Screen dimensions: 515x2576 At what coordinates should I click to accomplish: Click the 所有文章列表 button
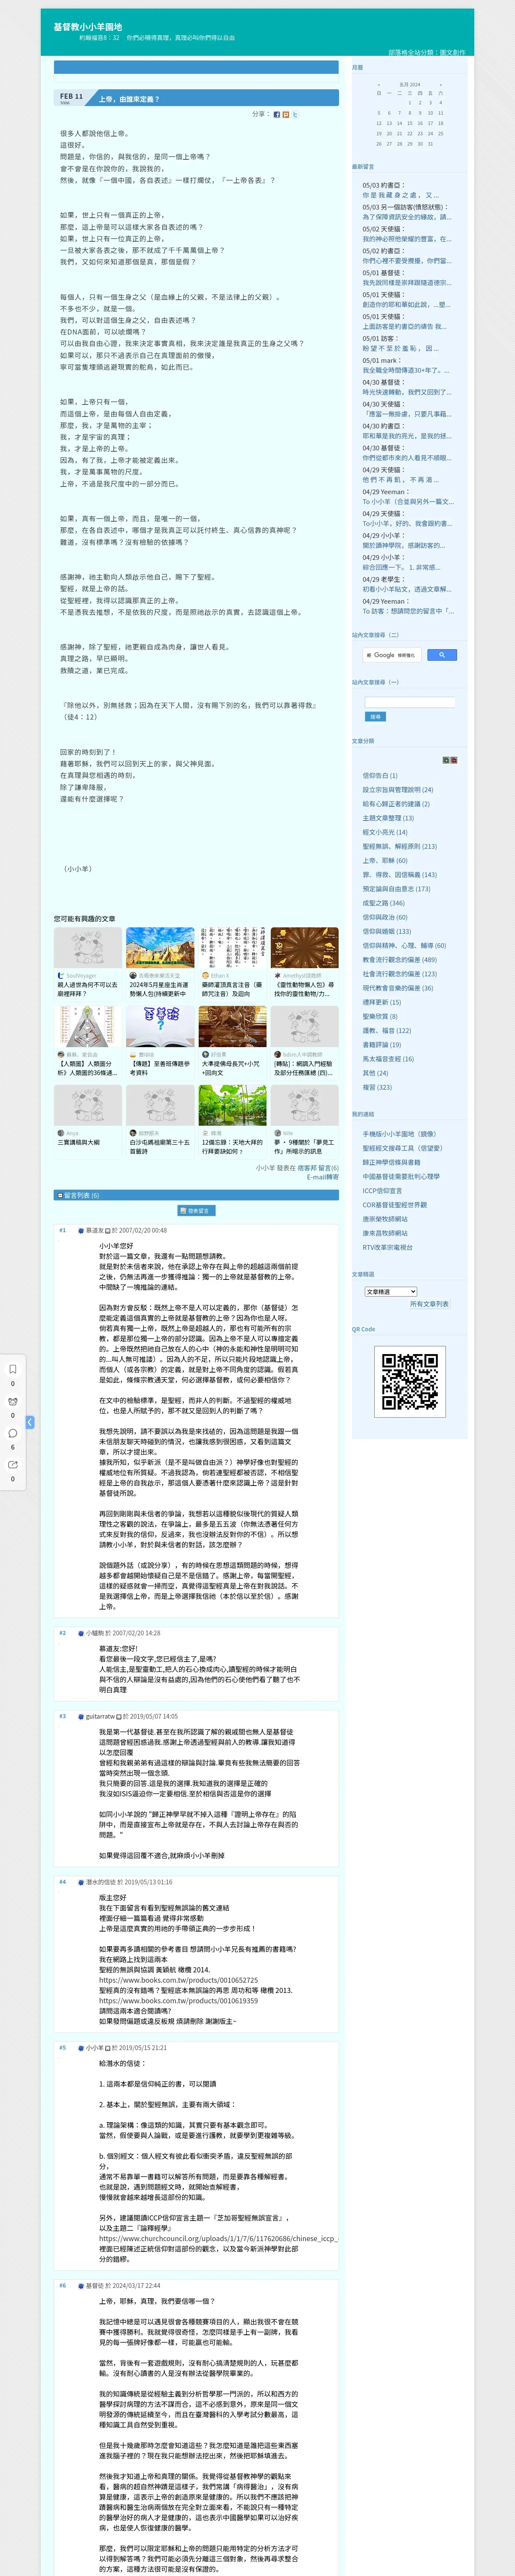coord(429,1304)
